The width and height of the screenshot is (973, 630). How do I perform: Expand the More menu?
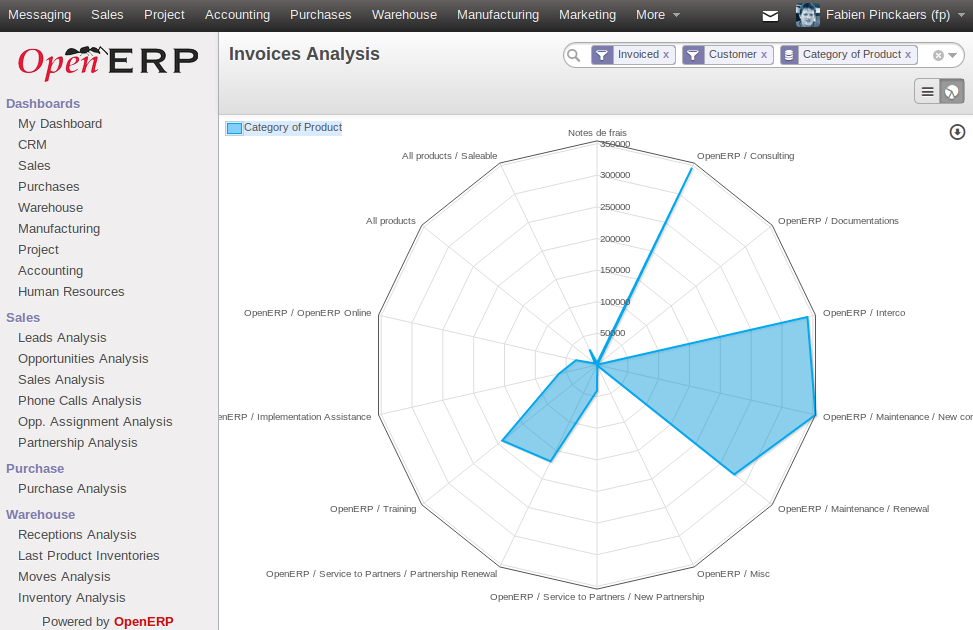click(658, 15)
